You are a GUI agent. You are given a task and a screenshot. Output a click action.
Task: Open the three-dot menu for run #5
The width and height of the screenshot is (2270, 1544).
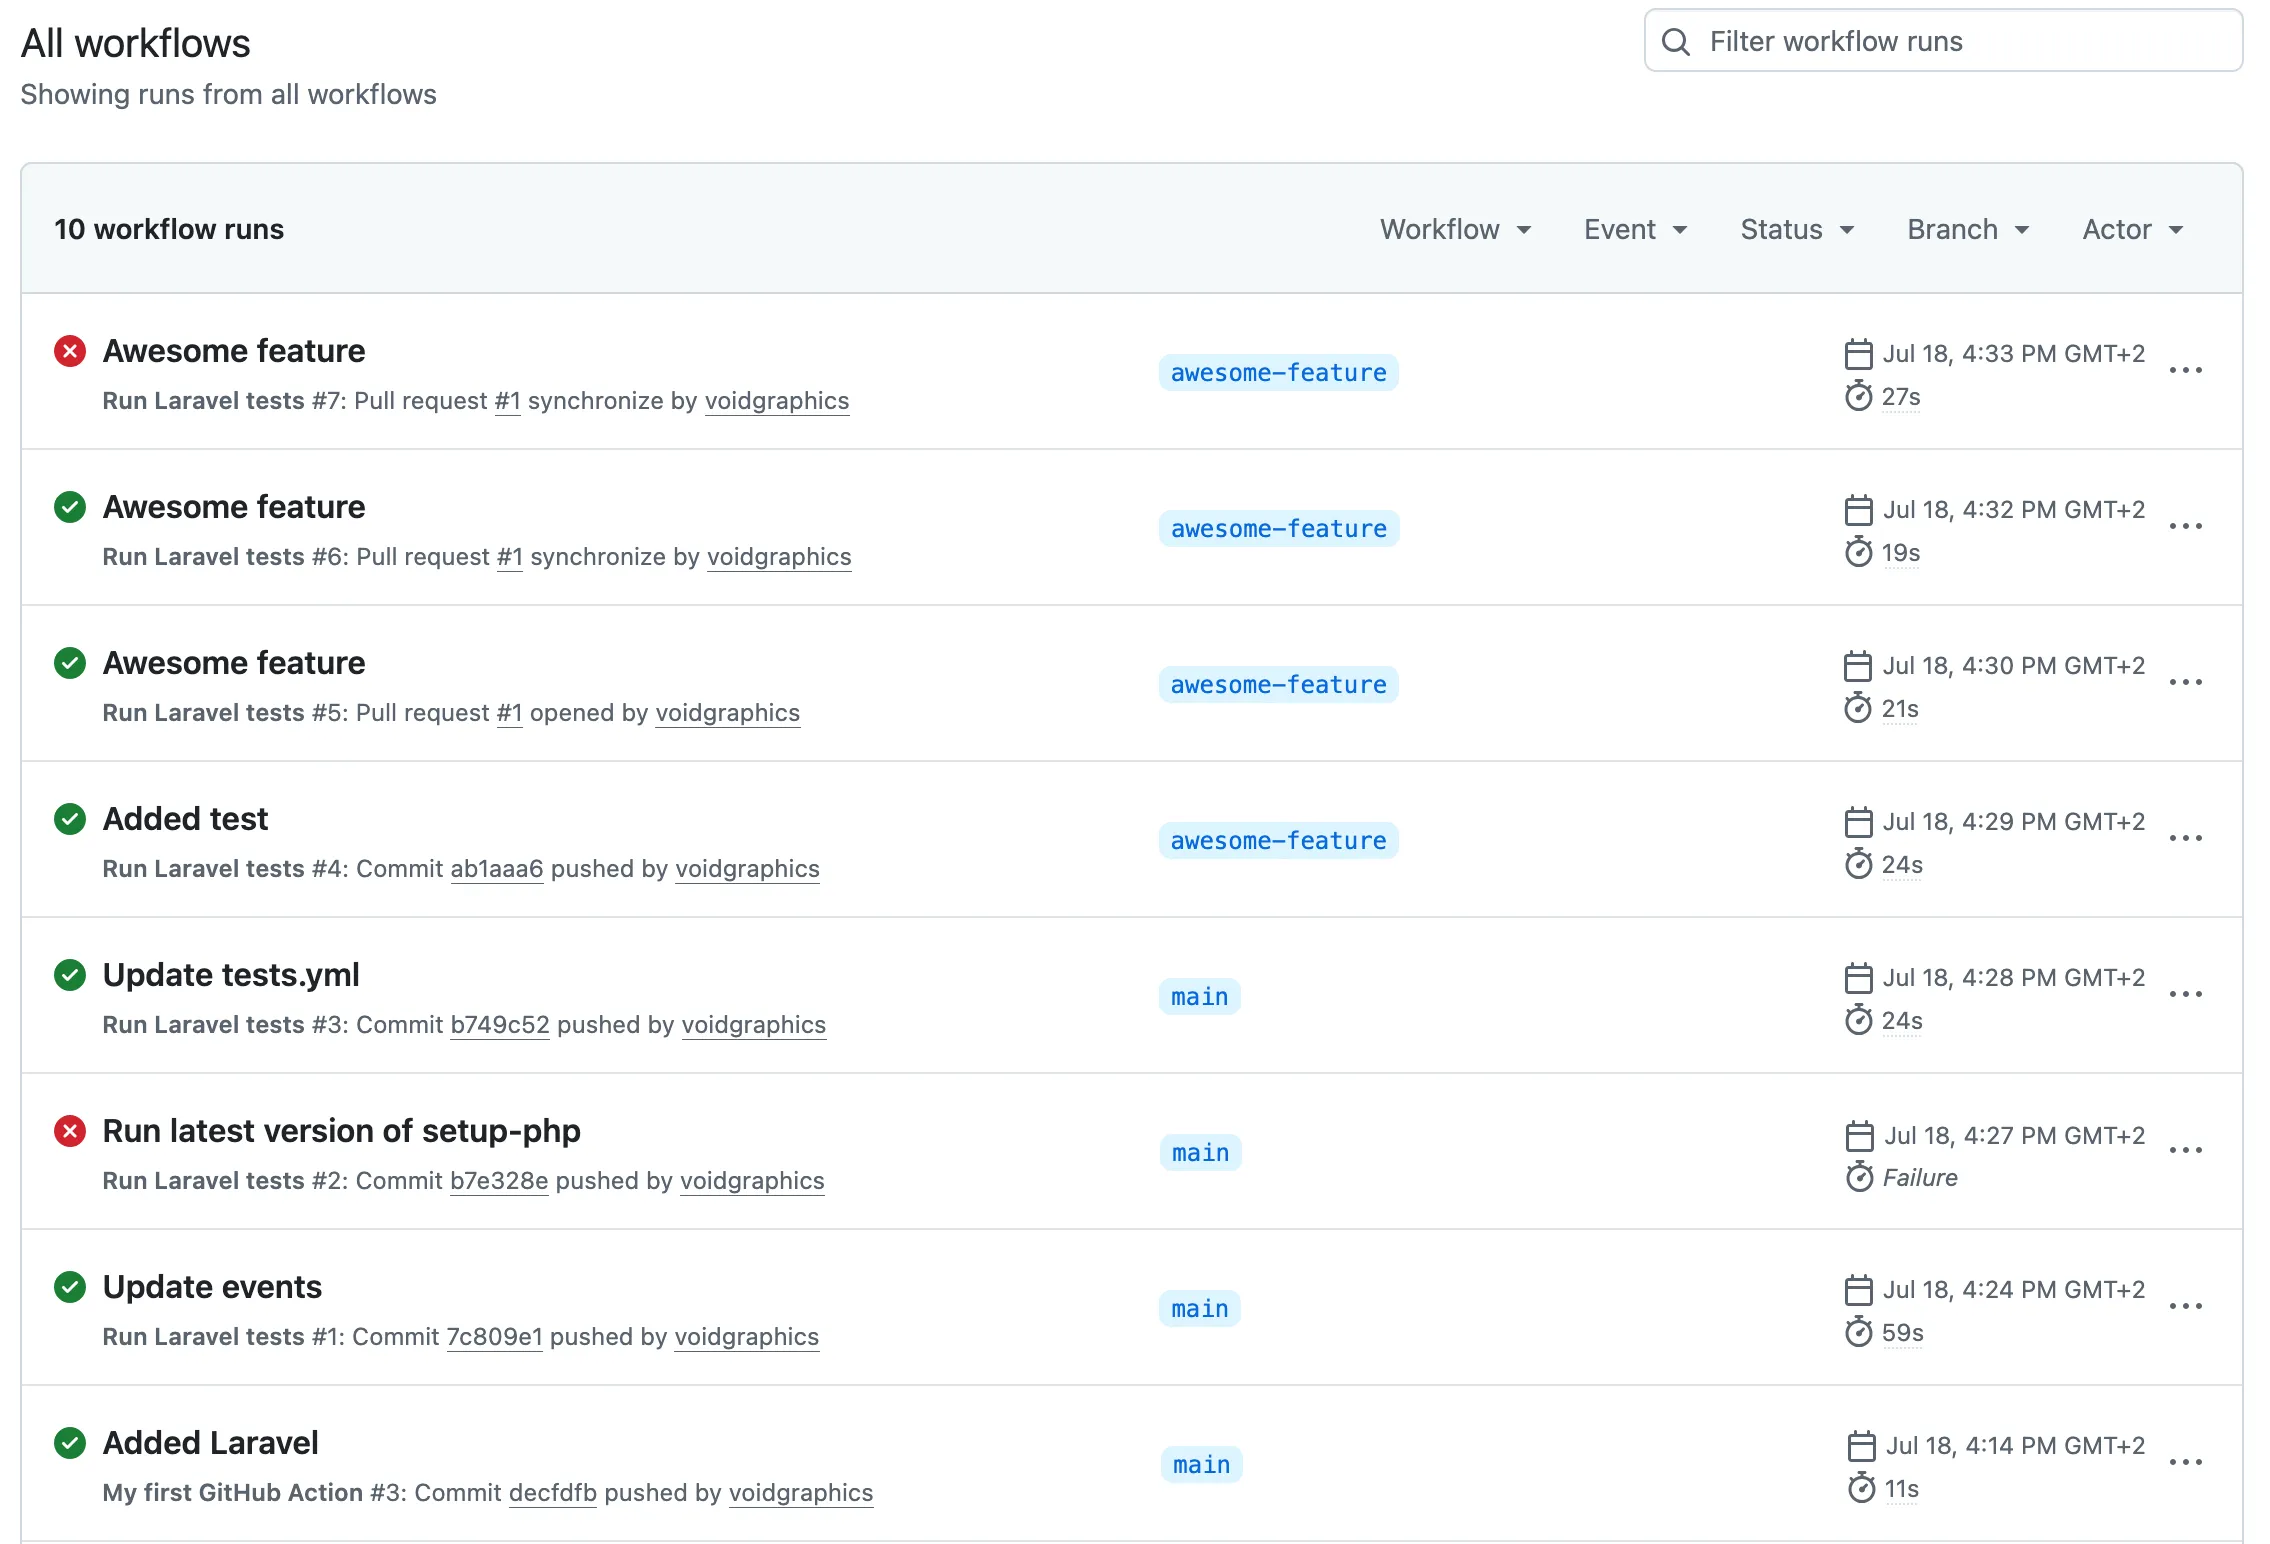pyautogui.click(x=2186, y=683)
